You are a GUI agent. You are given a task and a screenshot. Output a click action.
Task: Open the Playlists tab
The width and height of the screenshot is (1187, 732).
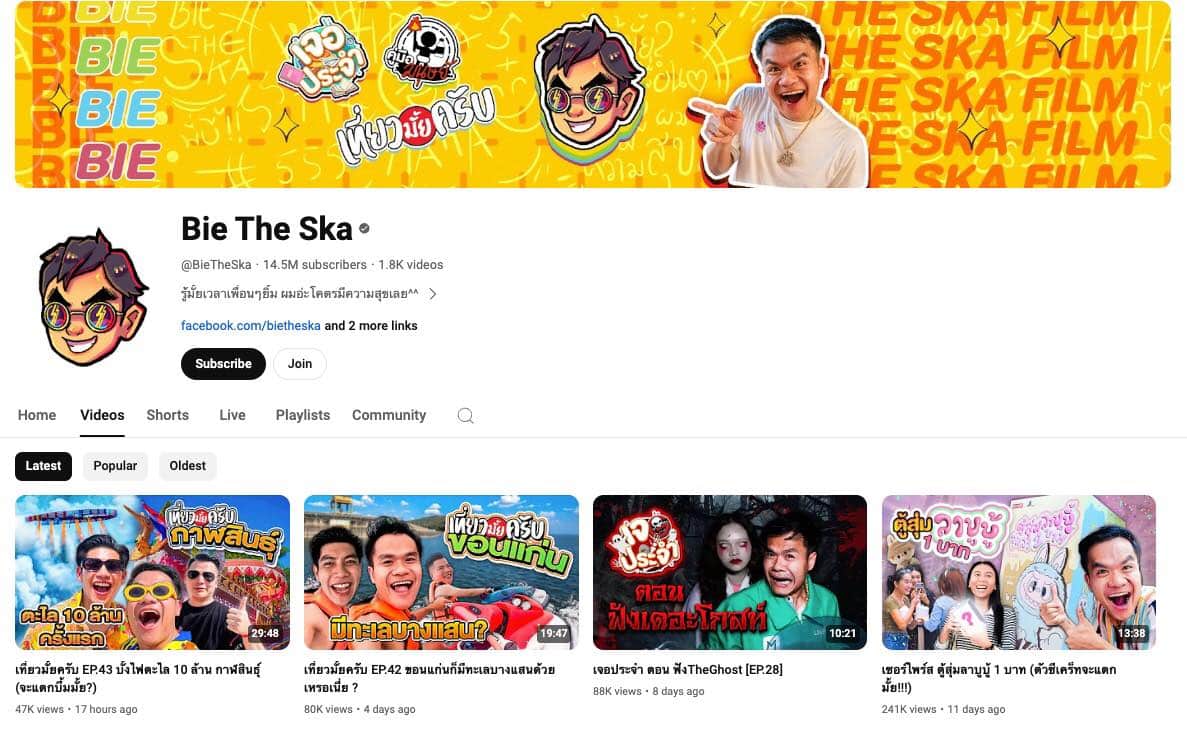click(303, 415)
